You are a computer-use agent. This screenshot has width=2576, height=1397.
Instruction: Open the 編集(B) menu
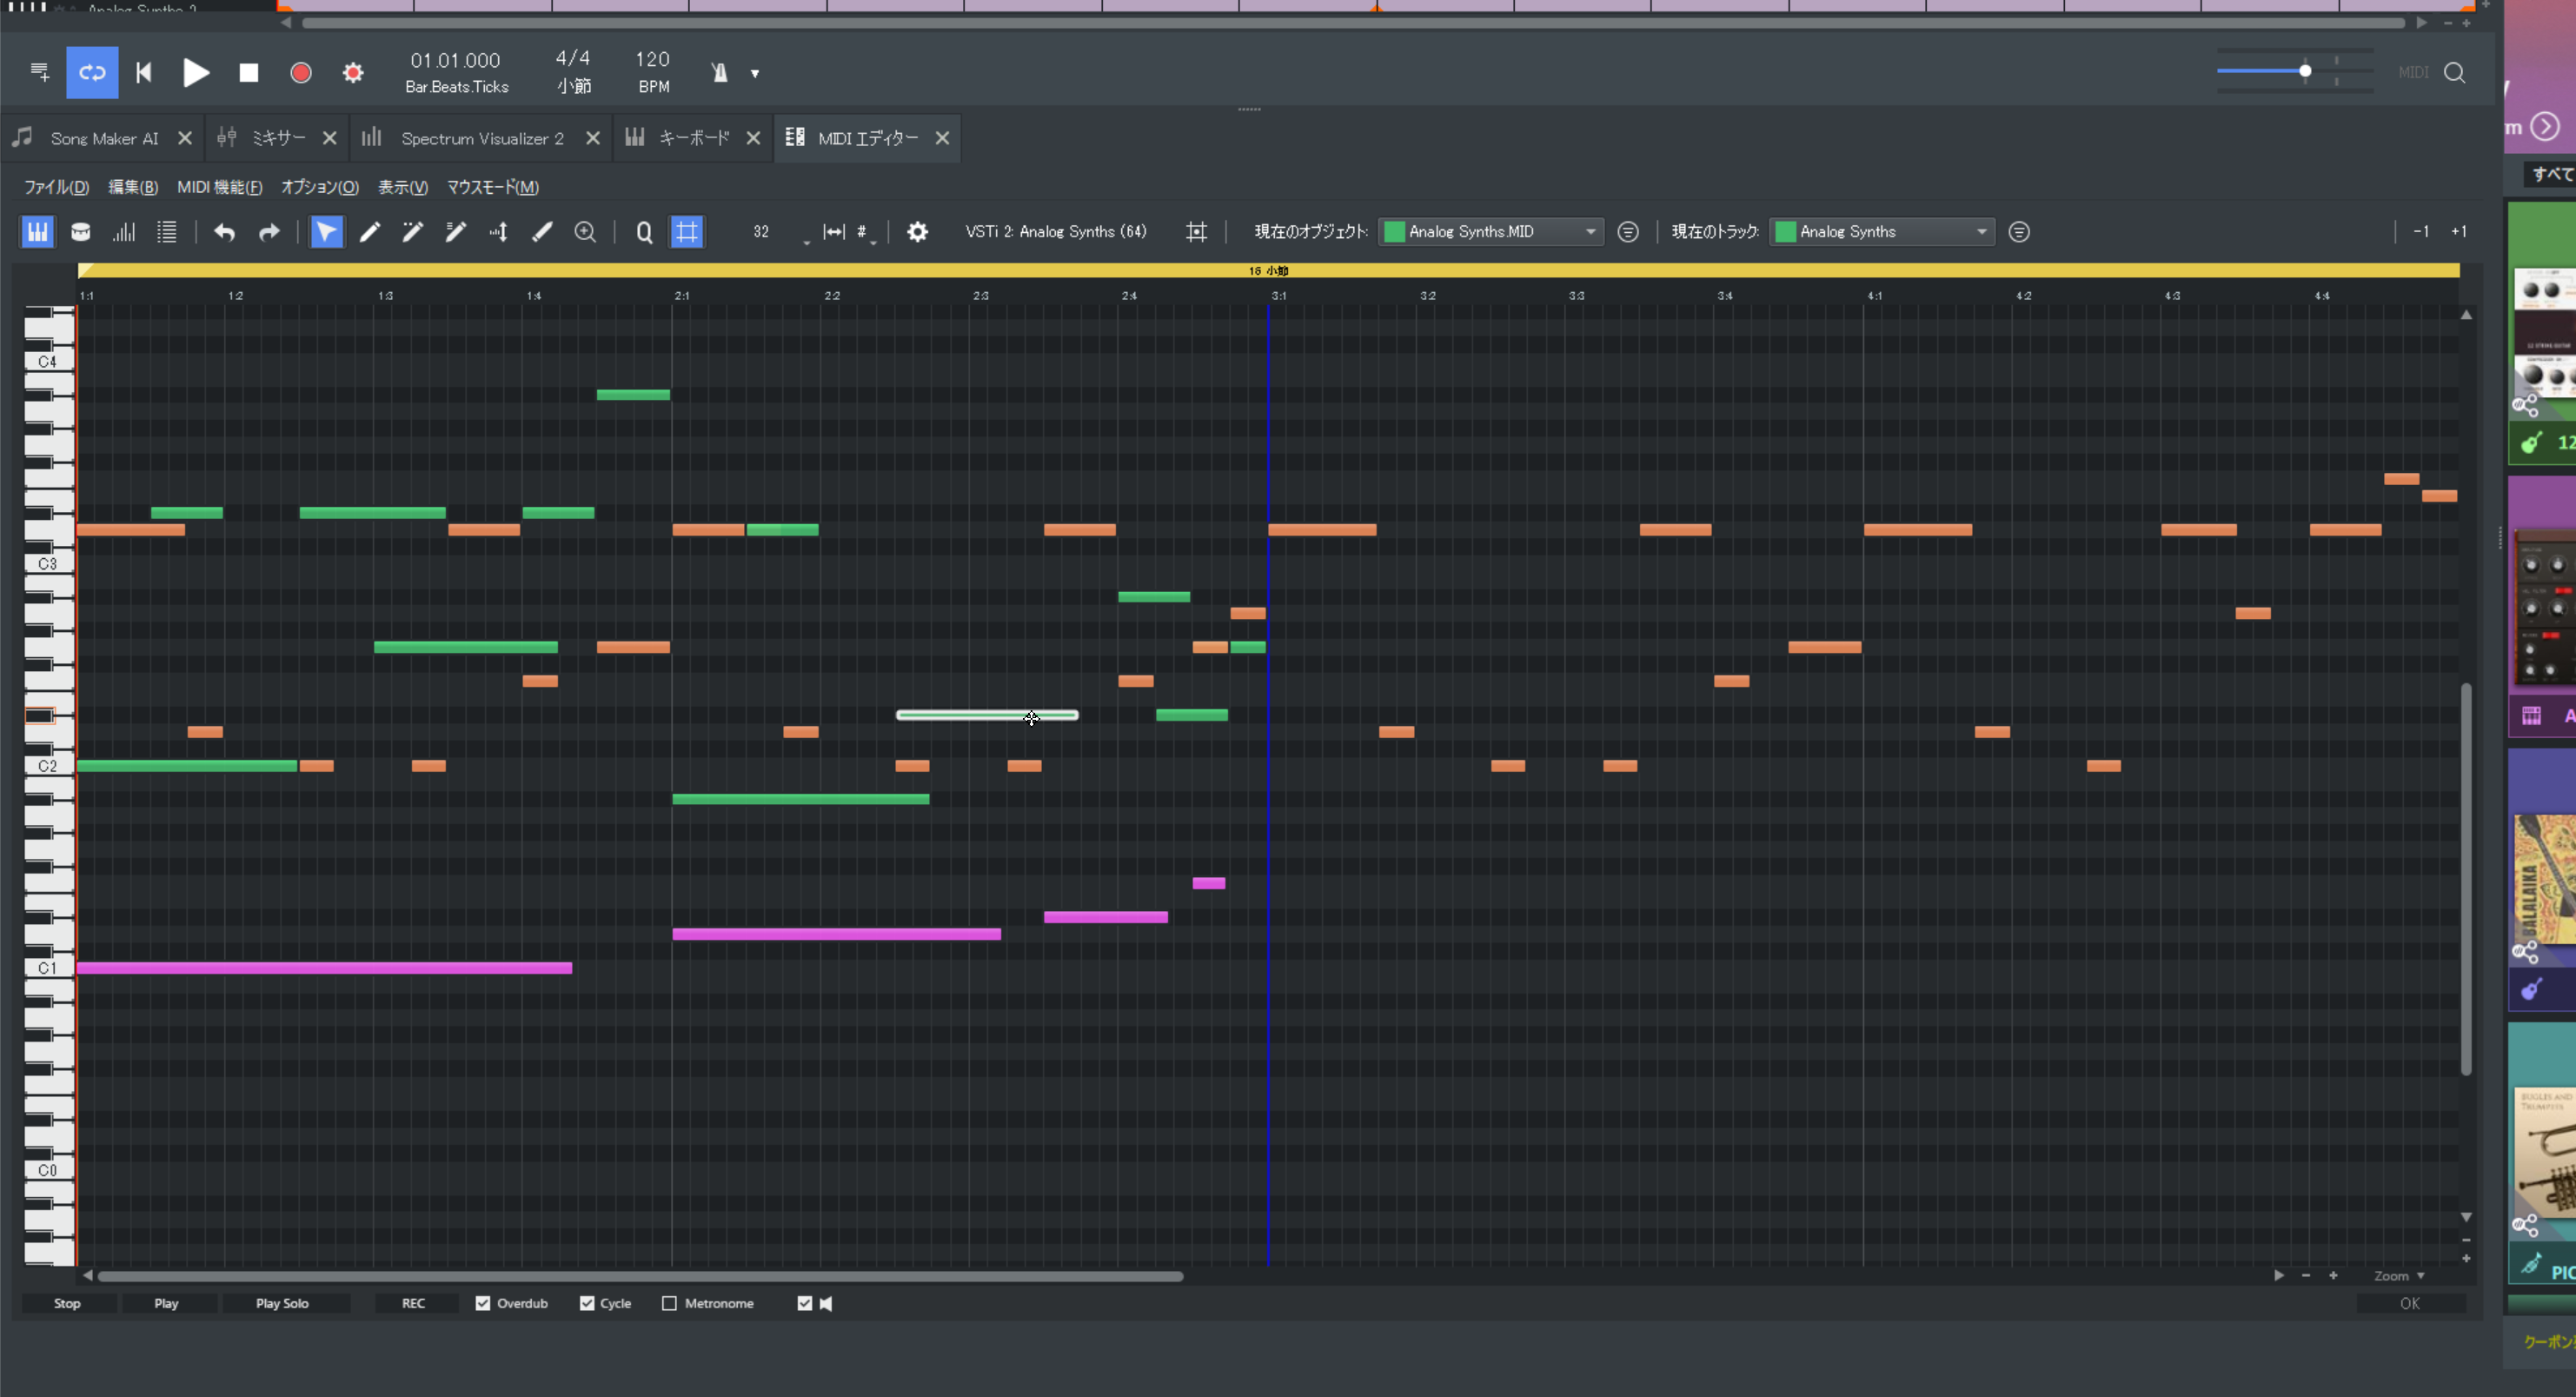[132, 187]
